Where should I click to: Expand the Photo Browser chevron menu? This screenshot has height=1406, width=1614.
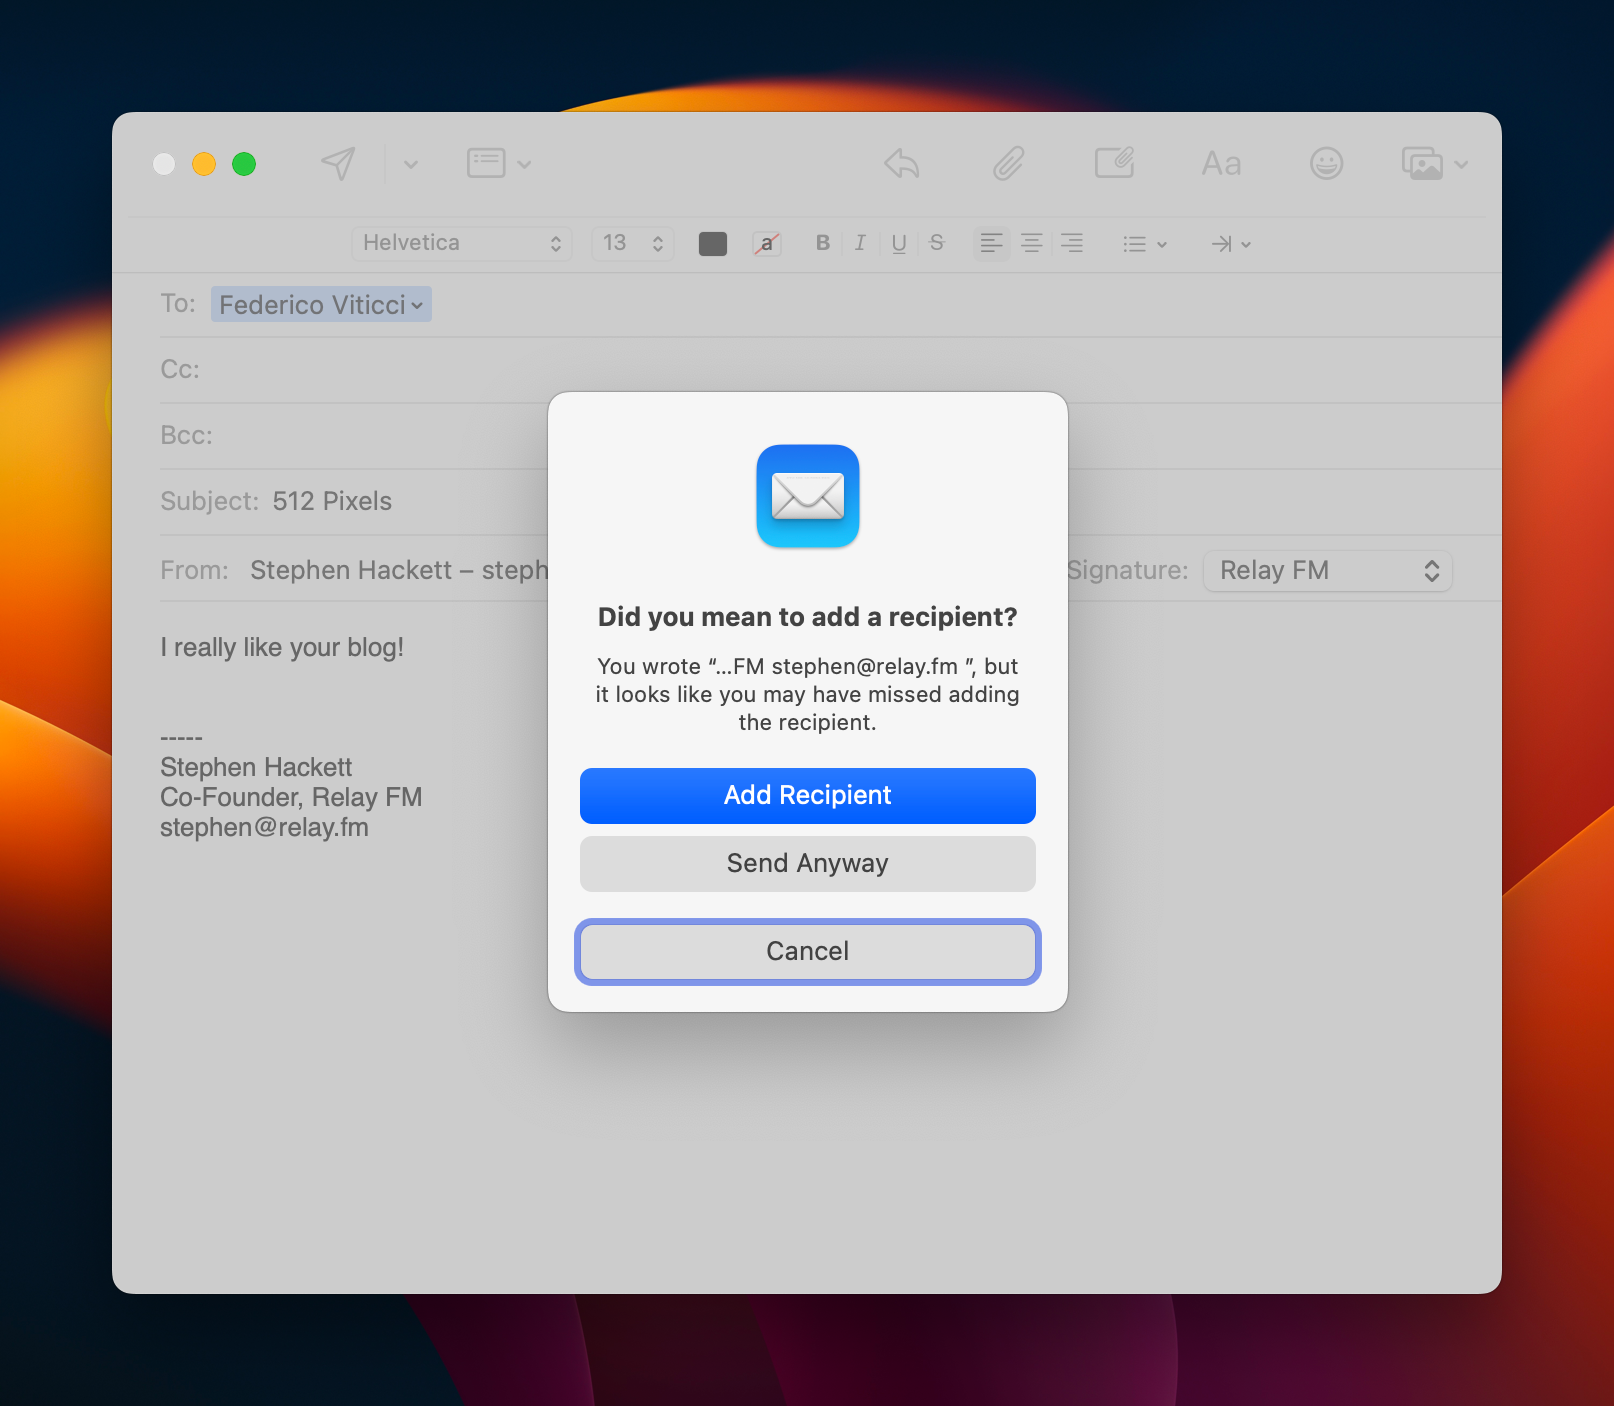[1461, 164]
